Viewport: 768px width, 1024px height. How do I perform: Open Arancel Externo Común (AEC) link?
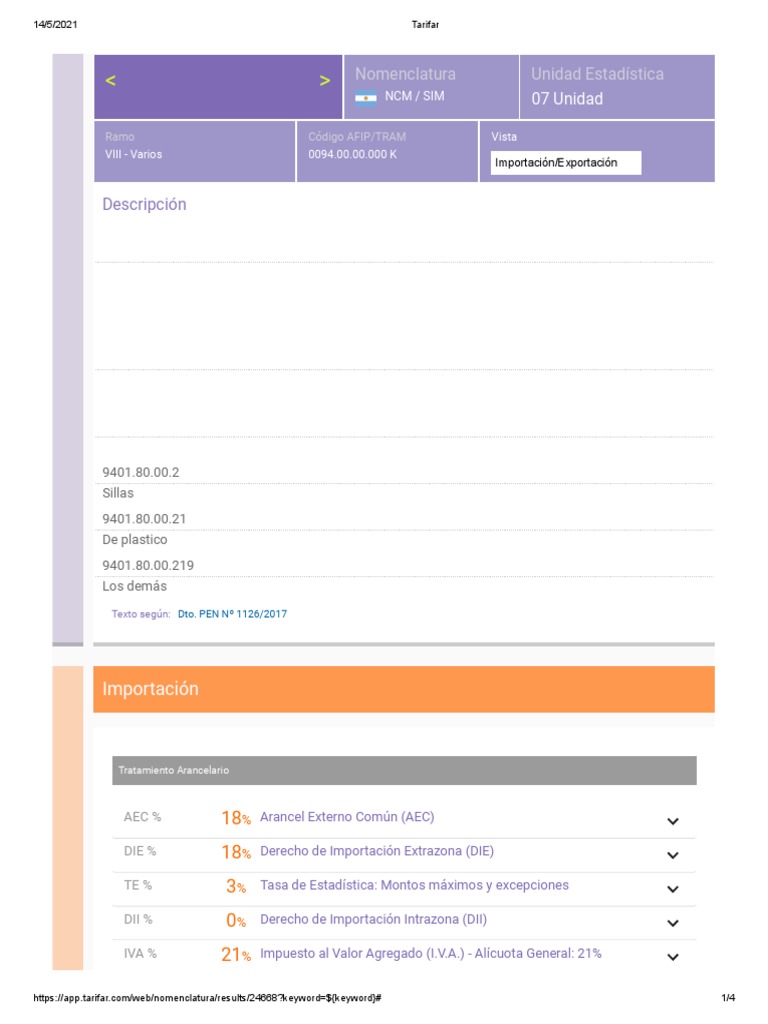[347, 817]
